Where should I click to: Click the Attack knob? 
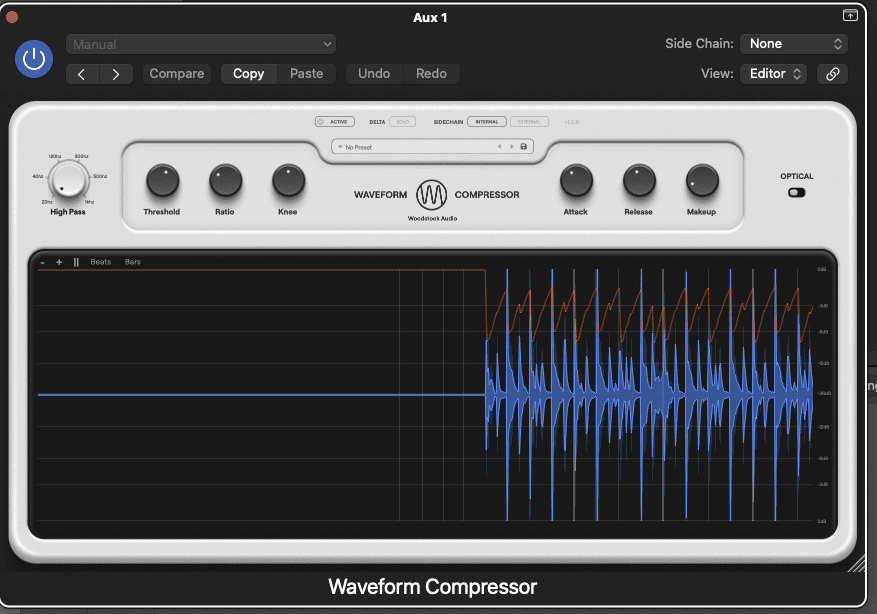576,181
